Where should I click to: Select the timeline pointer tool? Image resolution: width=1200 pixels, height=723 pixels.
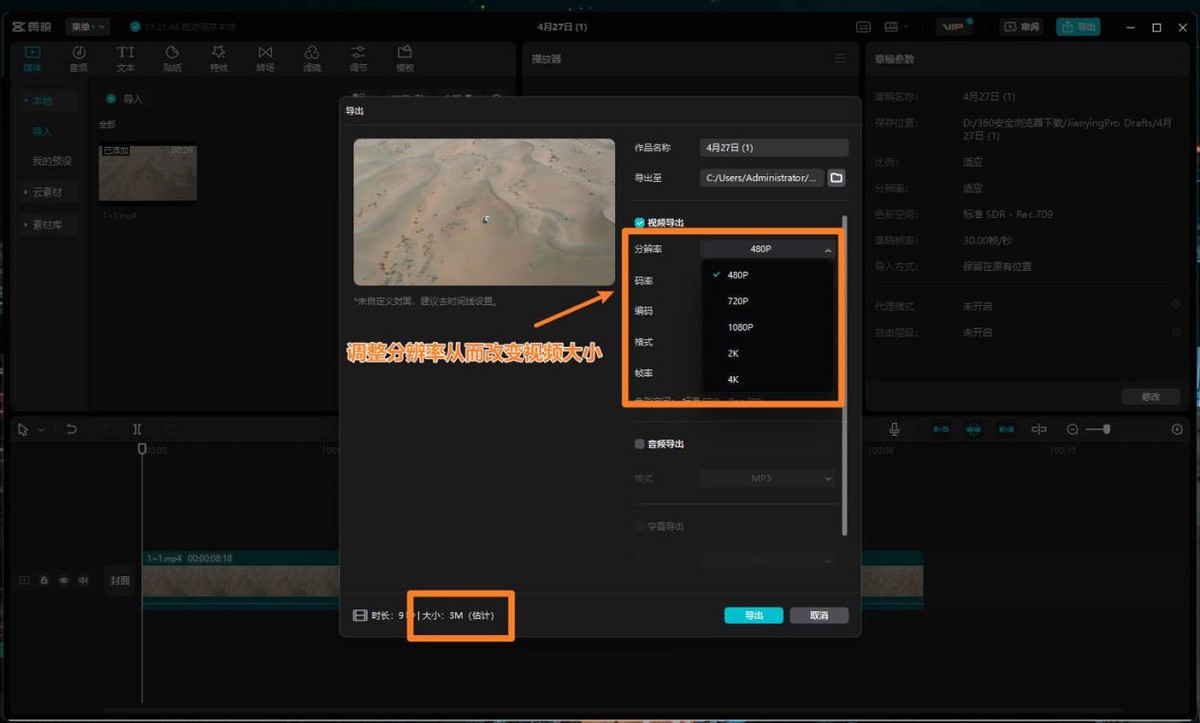(23, 429)
